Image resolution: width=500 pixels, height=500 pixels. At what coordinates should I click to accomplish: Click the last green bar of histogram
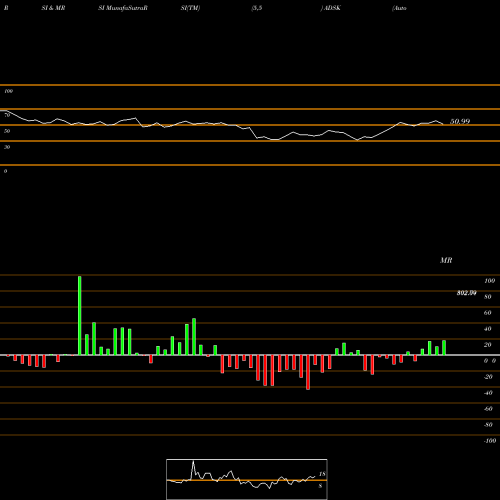pos(444,348)
